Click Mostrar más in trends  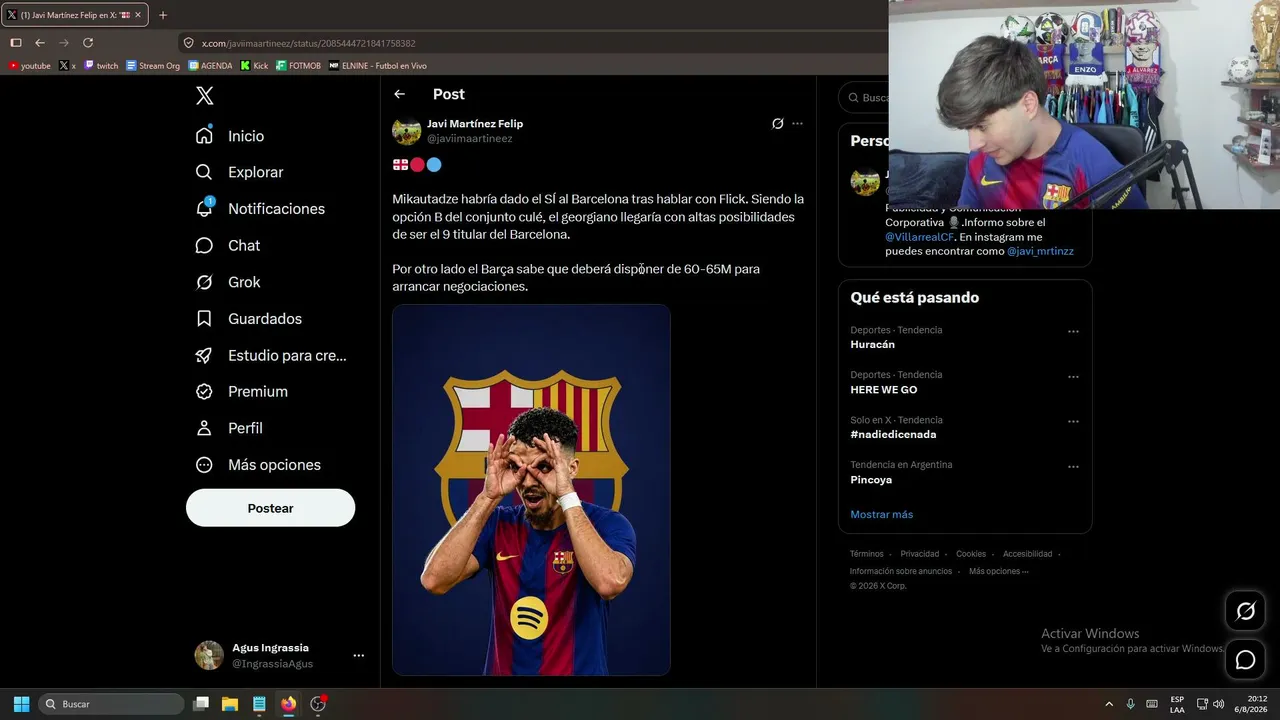tap(881, 514)
